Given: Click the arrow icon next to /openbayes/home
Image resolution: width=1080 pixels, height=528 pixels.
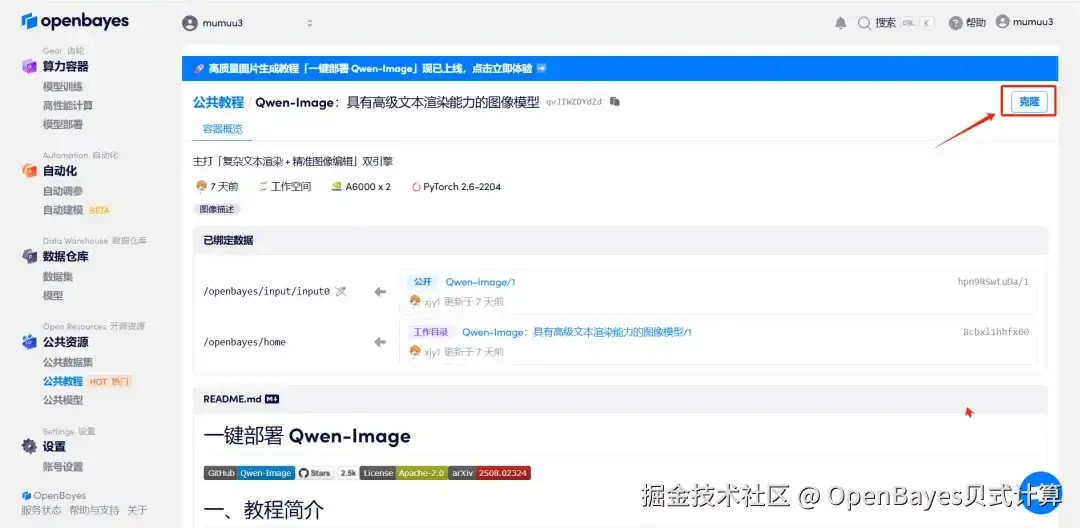Looking at the screenshot, I should coord(380,342).
